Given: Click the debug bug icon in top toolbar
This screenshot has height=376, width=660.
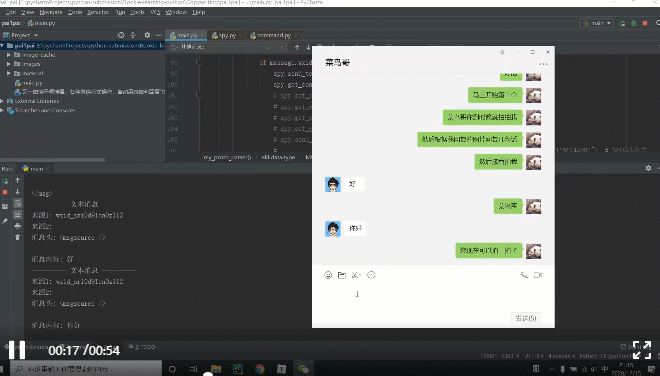Looking at the screenshot, I should (x=633, y=23).
